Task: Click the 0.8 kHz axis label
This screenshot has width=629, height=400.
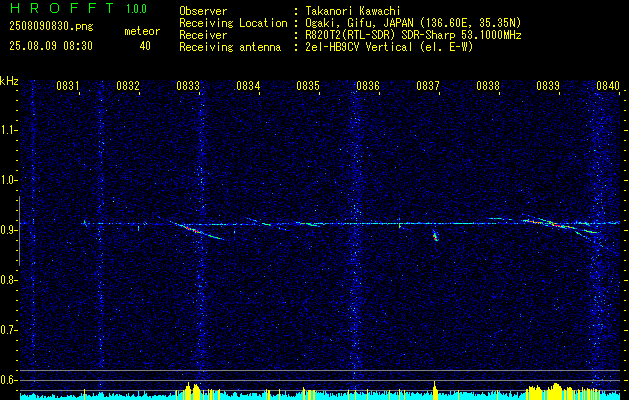Action: click(8, 280)
